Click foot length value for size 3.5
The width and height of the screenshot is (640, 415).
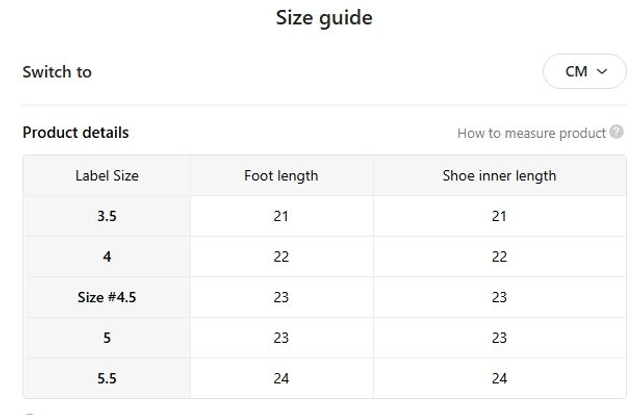(x=281, y=216)
